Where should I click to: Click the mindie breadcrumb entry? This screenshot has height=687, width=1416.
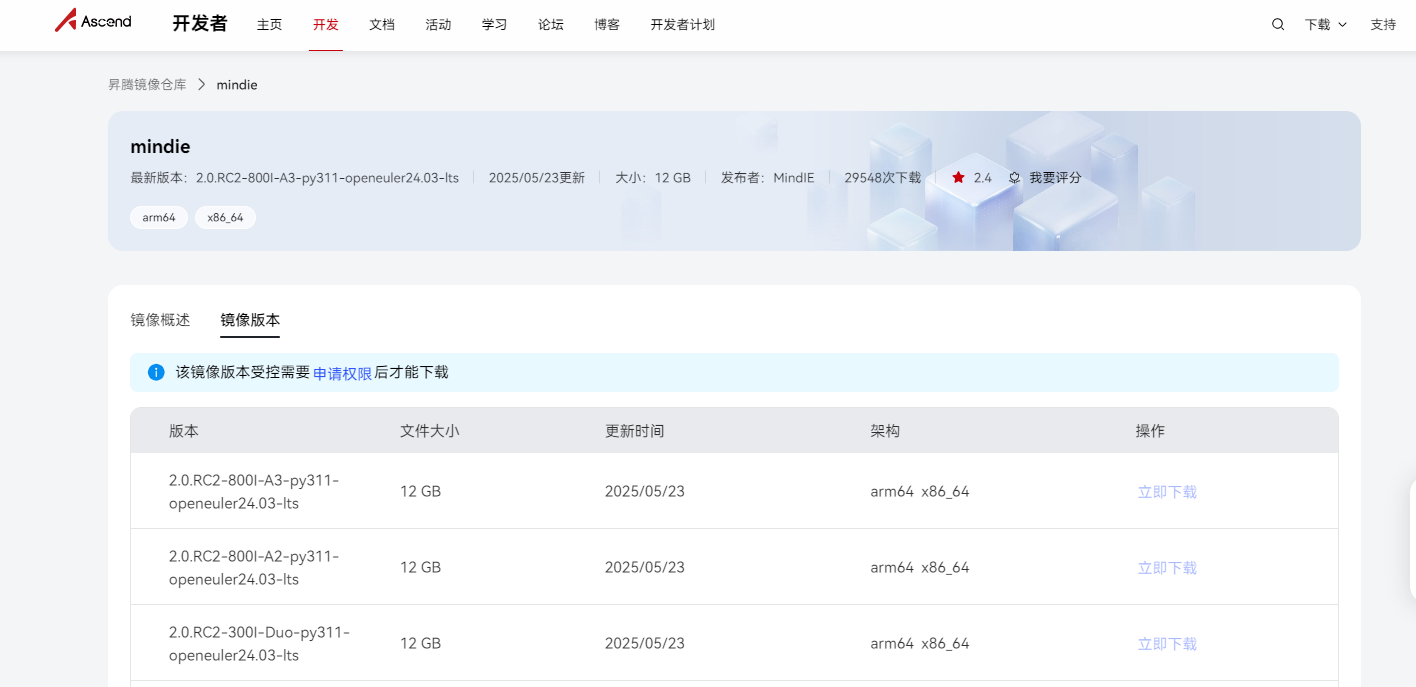[x=237, y=85]
